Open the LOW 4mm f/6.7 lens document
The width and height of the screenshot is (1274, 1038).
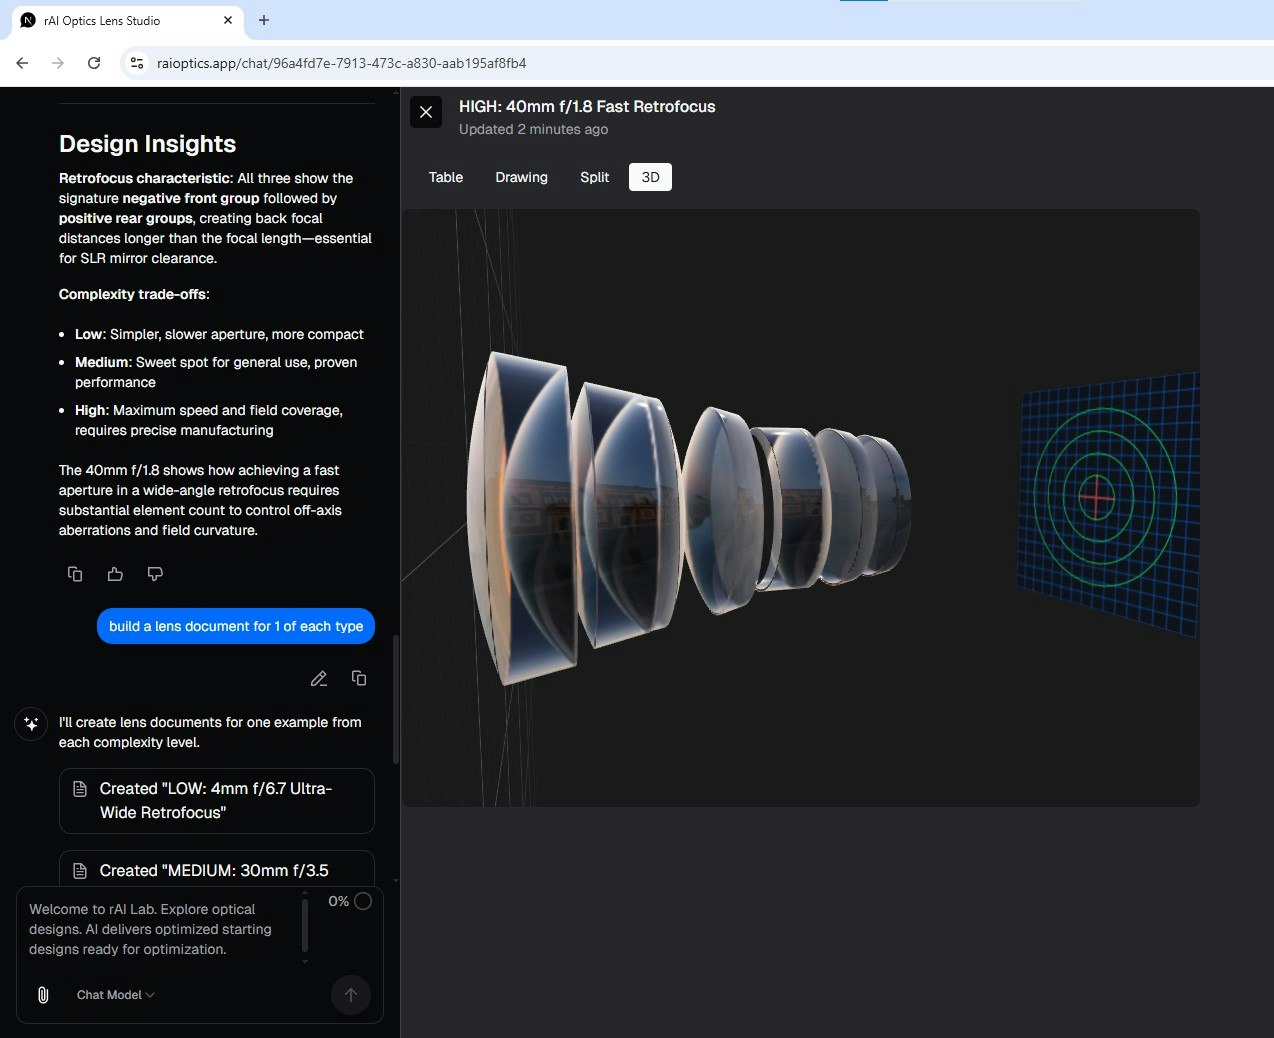(x=216, y=801)
